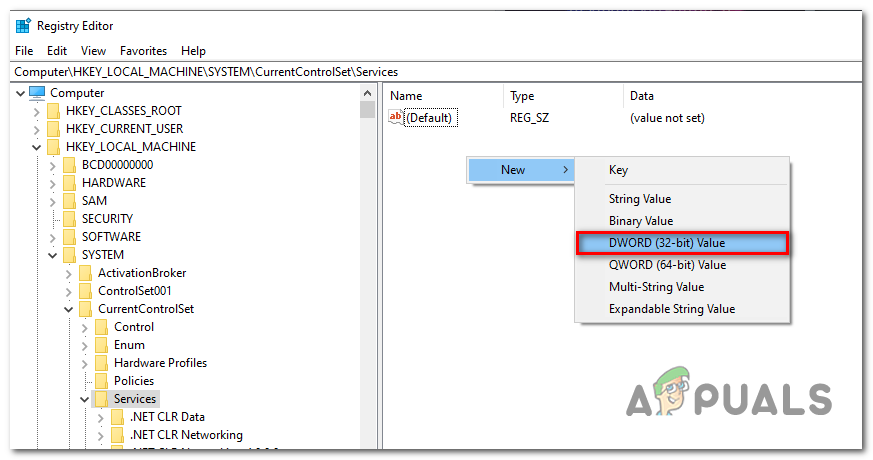Viewport: 873px width, 460px height.
Task: Click the tree pane scroll up arrow
Action: pyautogui.click(x=367, y=92)
